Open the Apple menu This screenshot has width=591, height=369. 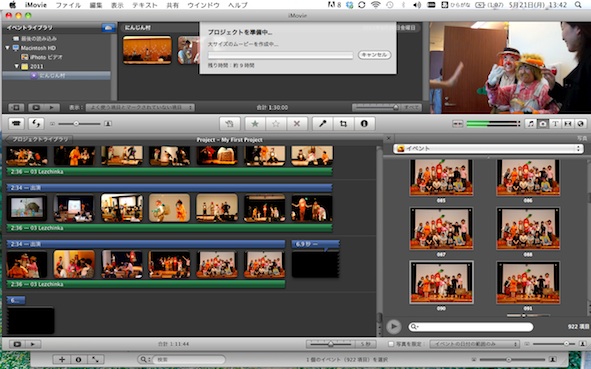coord(12,5)
